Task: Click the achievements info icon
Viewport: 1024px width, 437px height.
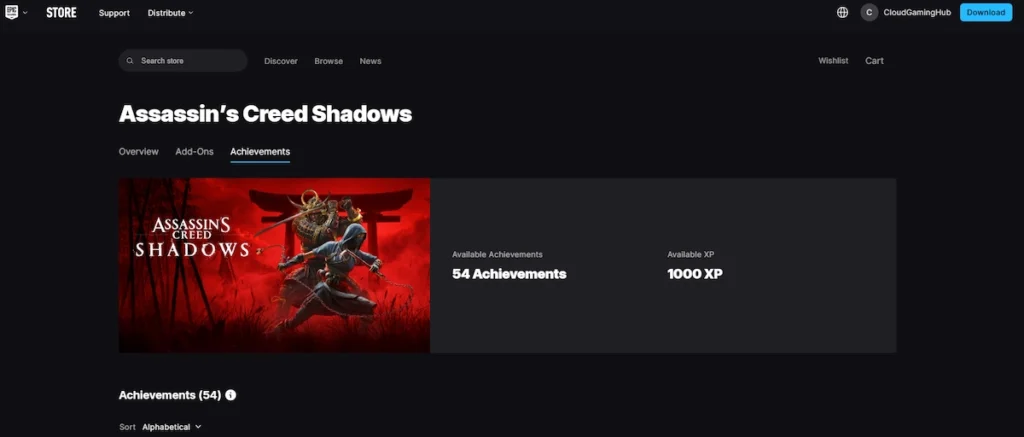Action: [x=231, y=395]
